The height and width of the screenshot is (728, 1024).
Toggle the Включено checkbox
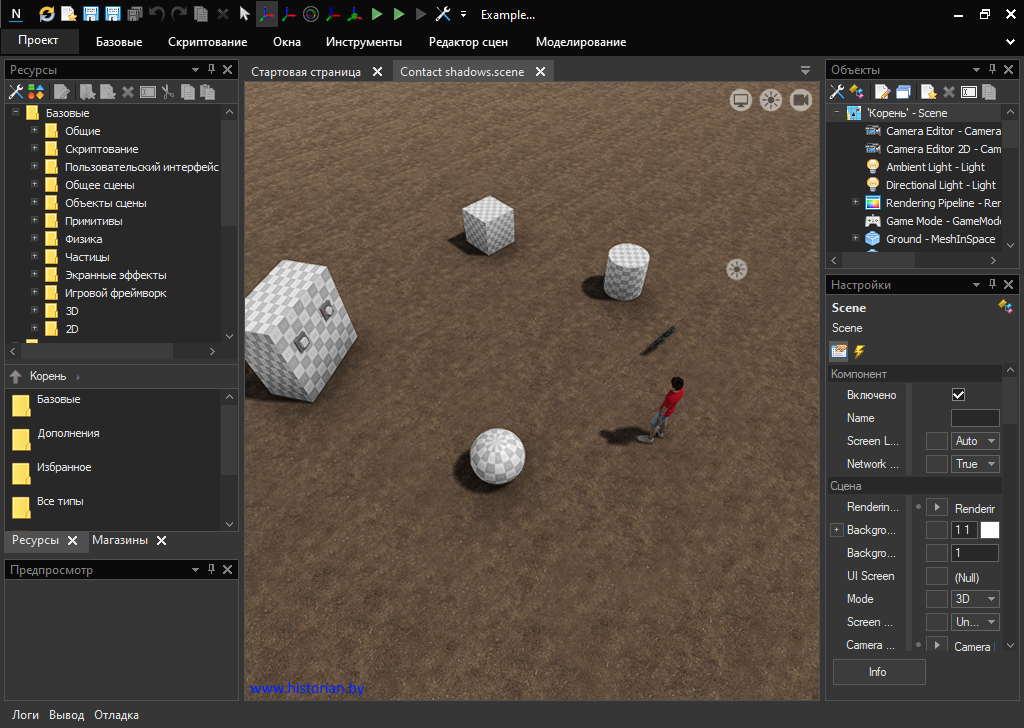(x=958, y=395)
